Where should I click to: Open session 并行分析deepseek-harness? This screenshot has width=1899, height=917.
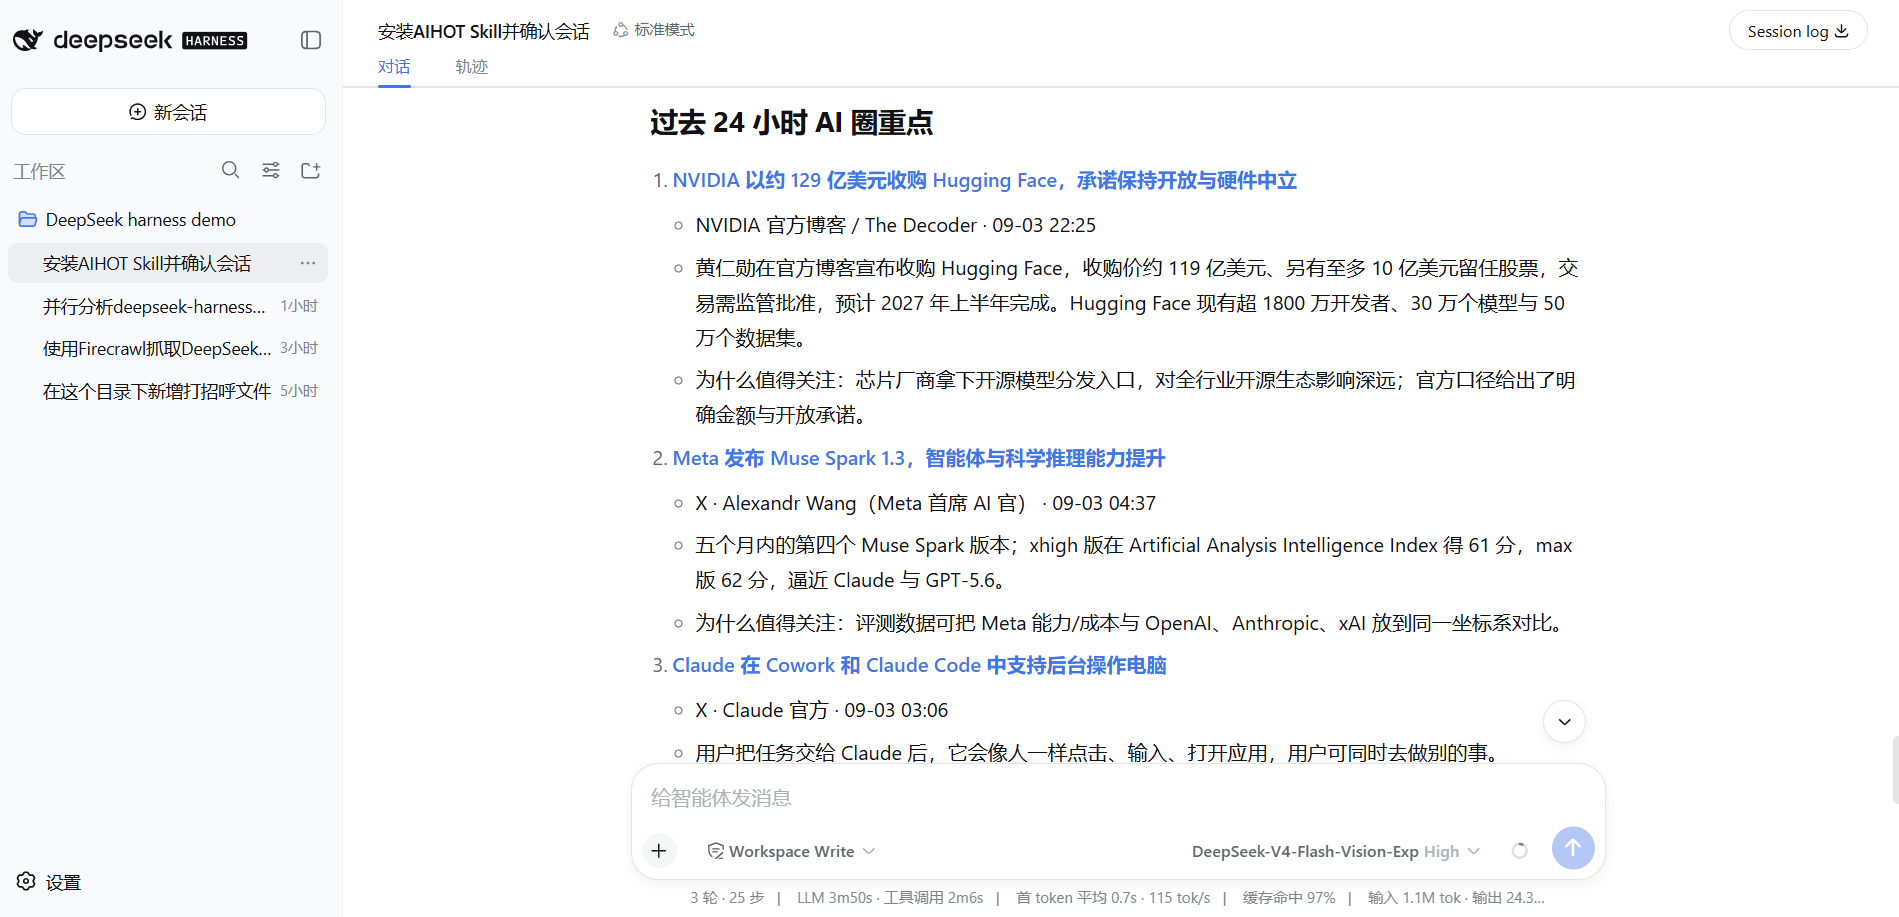click(x=168, y=306)
